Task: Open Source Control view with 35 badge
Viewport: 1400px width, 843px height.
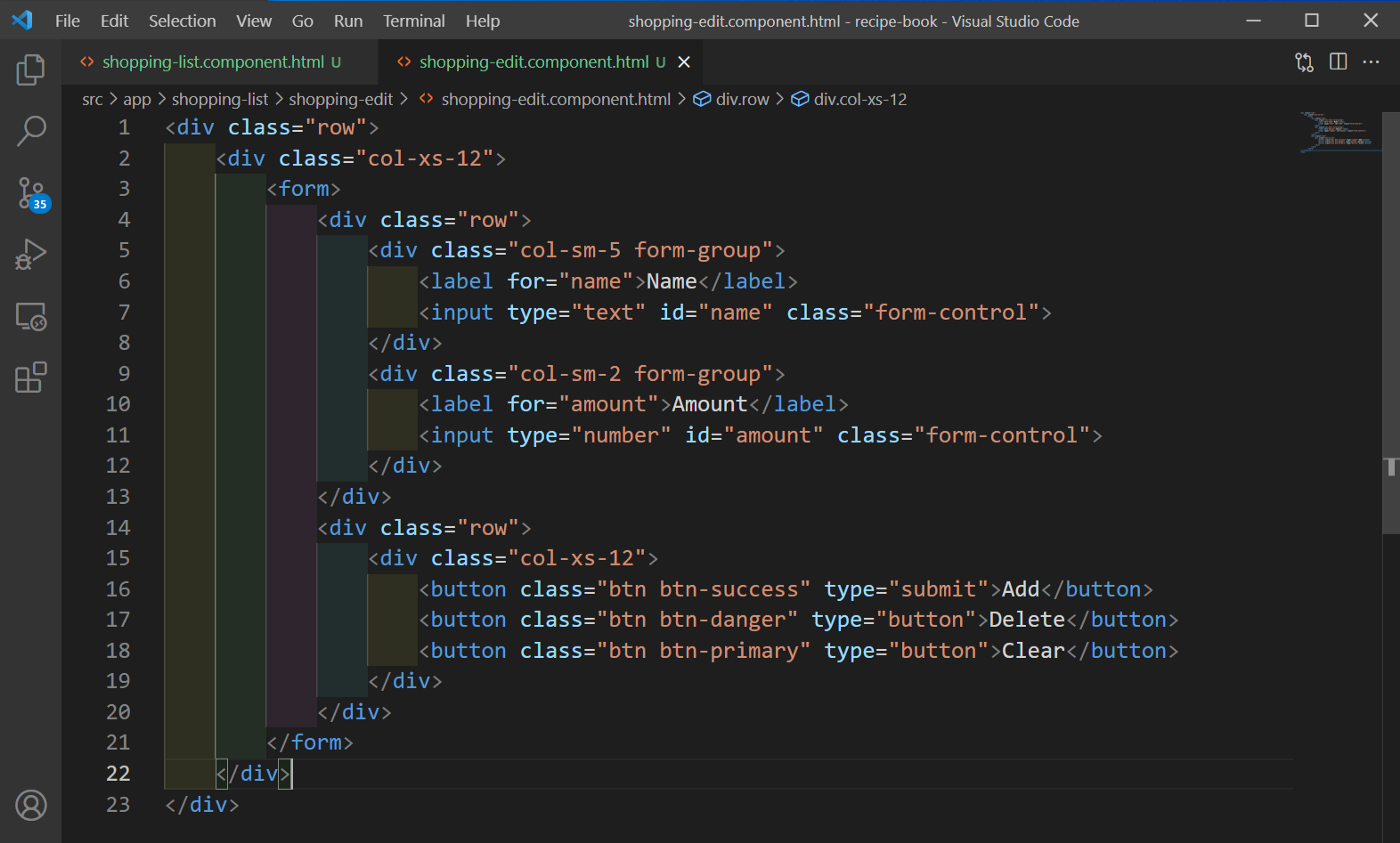Action: (31, 193)
